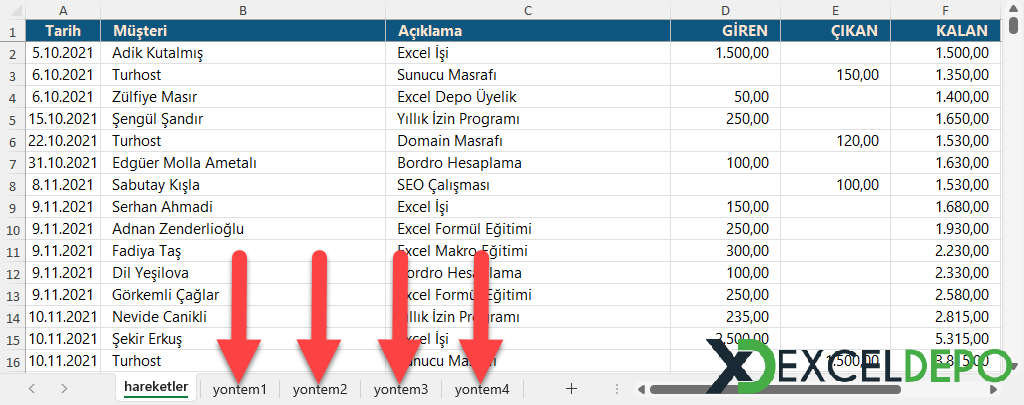Image resolution: width=1024 pixels, height=405 pixels.
Task: Select column B header
Action: click(244, 10)
